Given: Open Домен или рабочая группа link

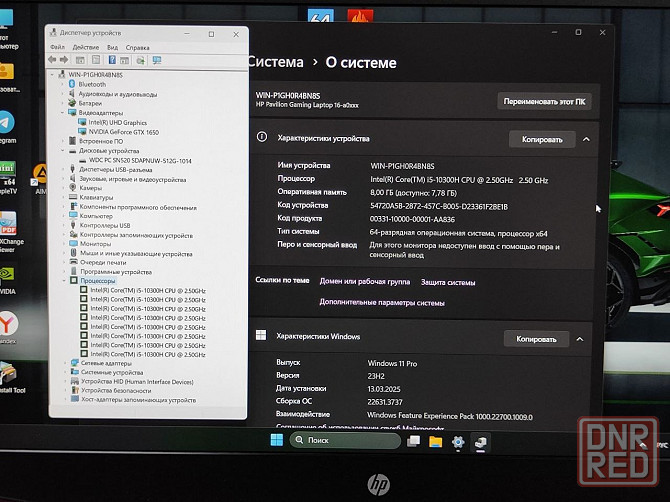Looking at the screenshot, I should [x=365, y=282].
